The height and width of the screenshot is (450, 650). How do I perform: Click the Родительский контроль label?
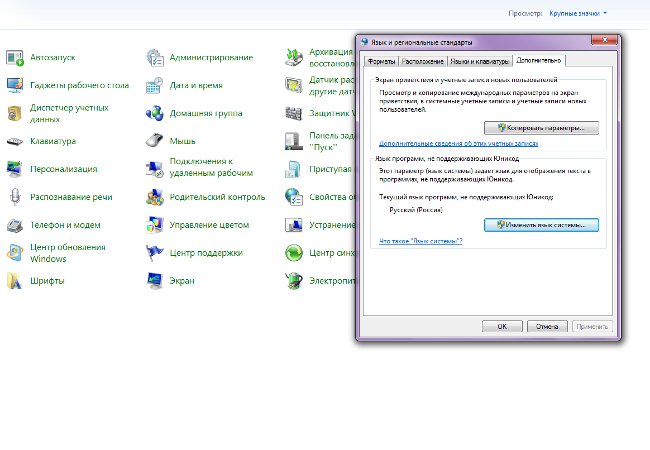(217, 197)
